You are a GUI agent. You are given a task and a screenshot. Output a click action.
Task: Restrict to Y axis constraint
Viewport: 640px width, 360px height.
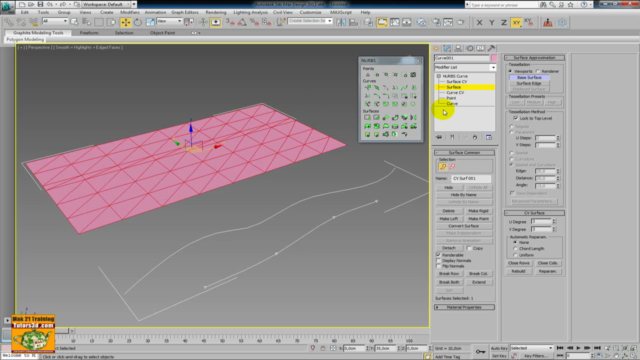[x=492, y=23]
